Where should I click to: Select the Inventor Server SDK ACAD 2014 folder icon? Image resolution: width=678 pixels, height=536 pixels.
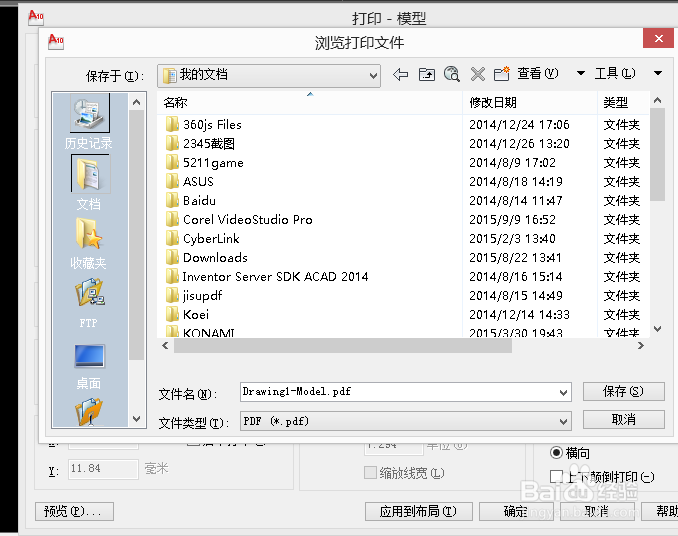(172, 277)
